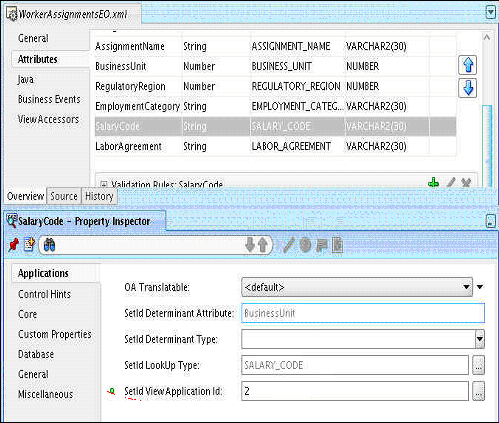The height and width of the screenshot is (423, 499).
Task: Select General category in Property Inspector
Action: (x=33, y=374)
